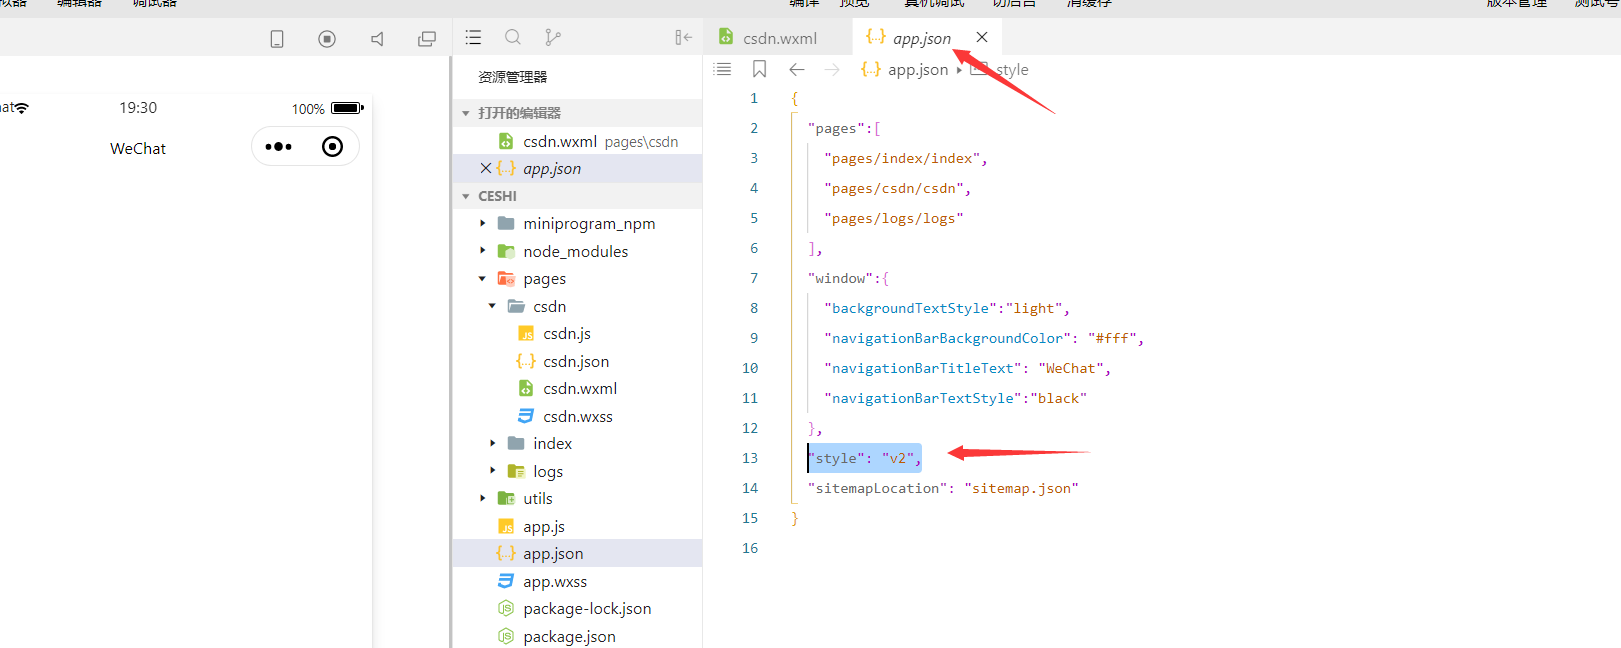The height and width of the screenshot is (648, 1621).
Task: Click "backgroundTextStyle" on line 8
Action: coord(910,308)
